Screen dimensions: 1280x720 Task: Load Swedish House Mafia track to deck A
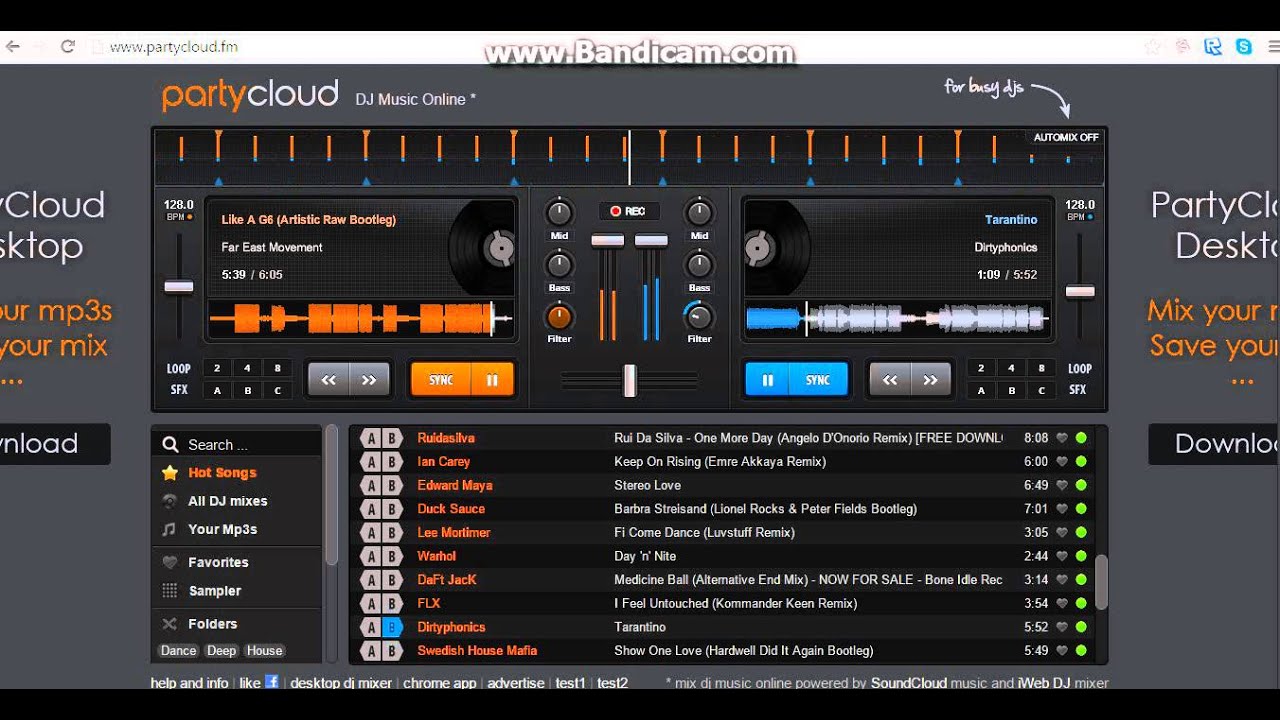tap(371, 651)
